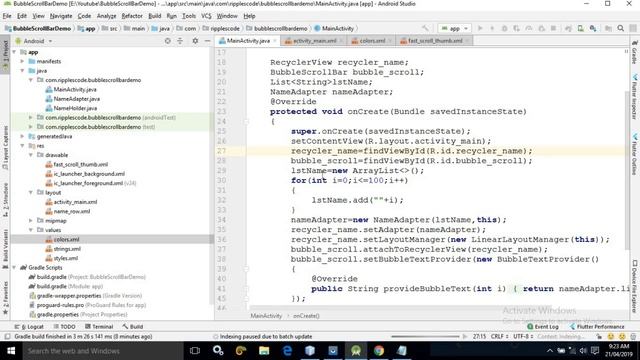
Task: Expand the manifests folder
Action: (22, 61)
